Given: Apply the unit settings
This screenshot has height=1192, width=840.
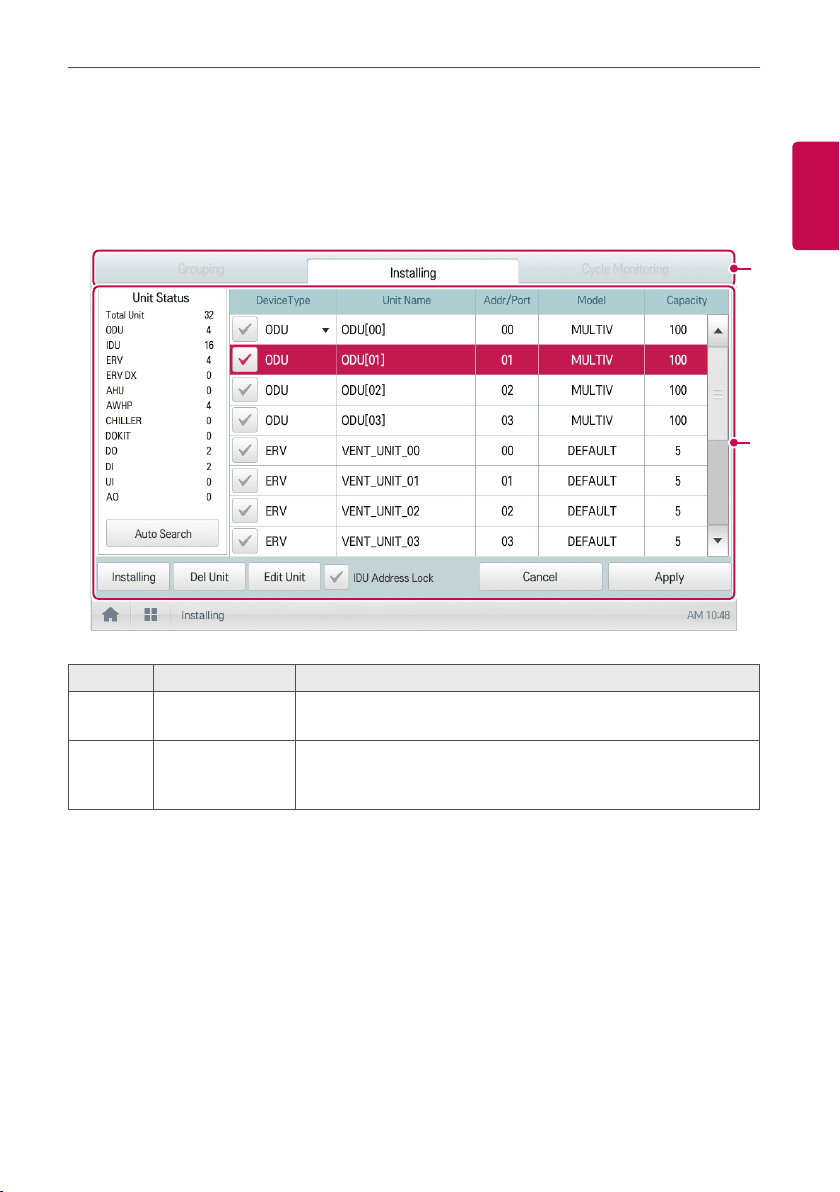Looking at the screenshot, I should tap(670, 577).
